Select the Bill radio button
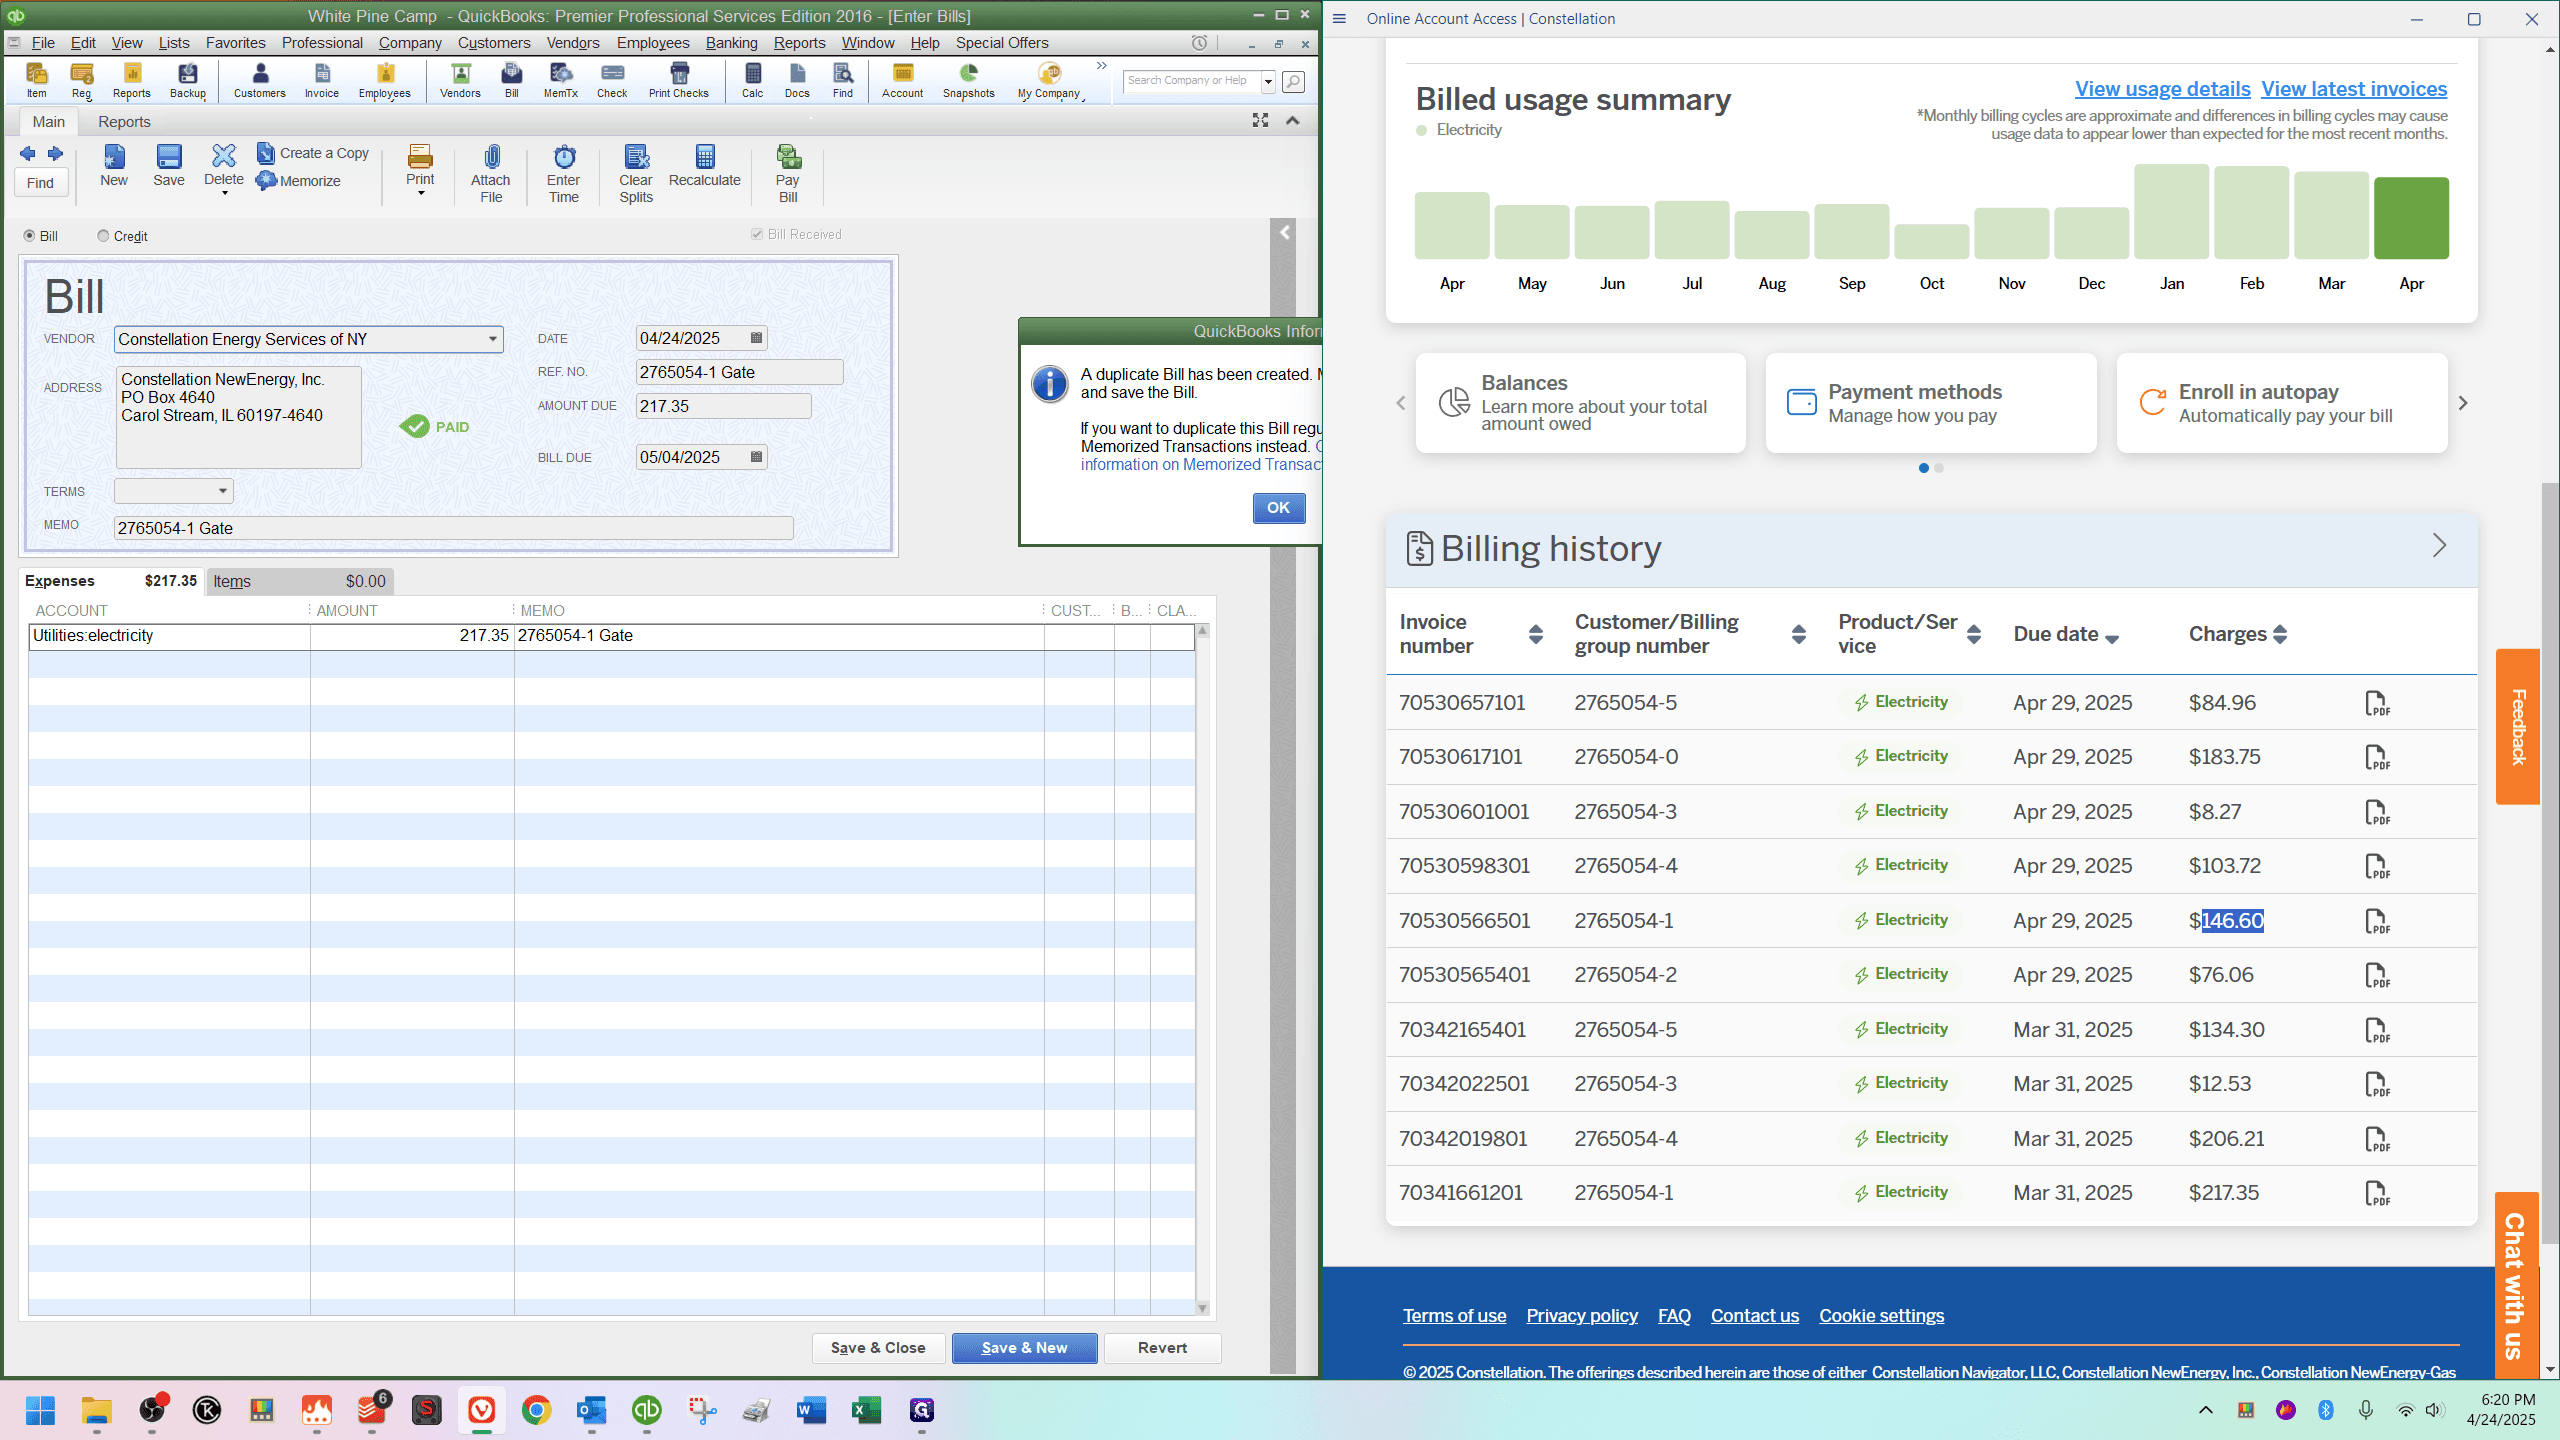Screen dimensions: 2560x1440 [x=29, y=236]
